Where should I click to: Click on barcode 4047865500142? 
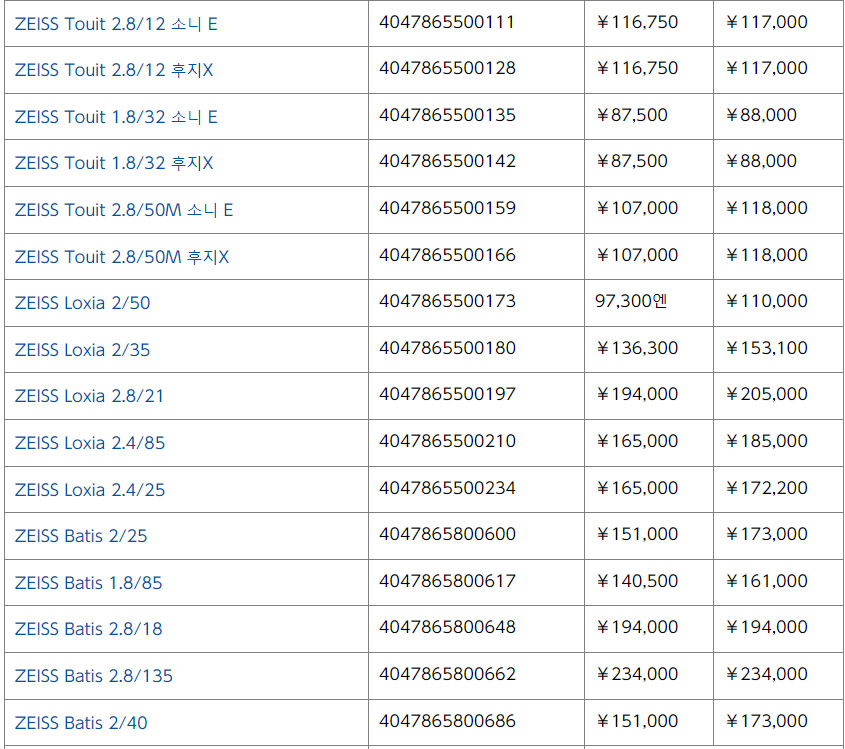[447, 161]
